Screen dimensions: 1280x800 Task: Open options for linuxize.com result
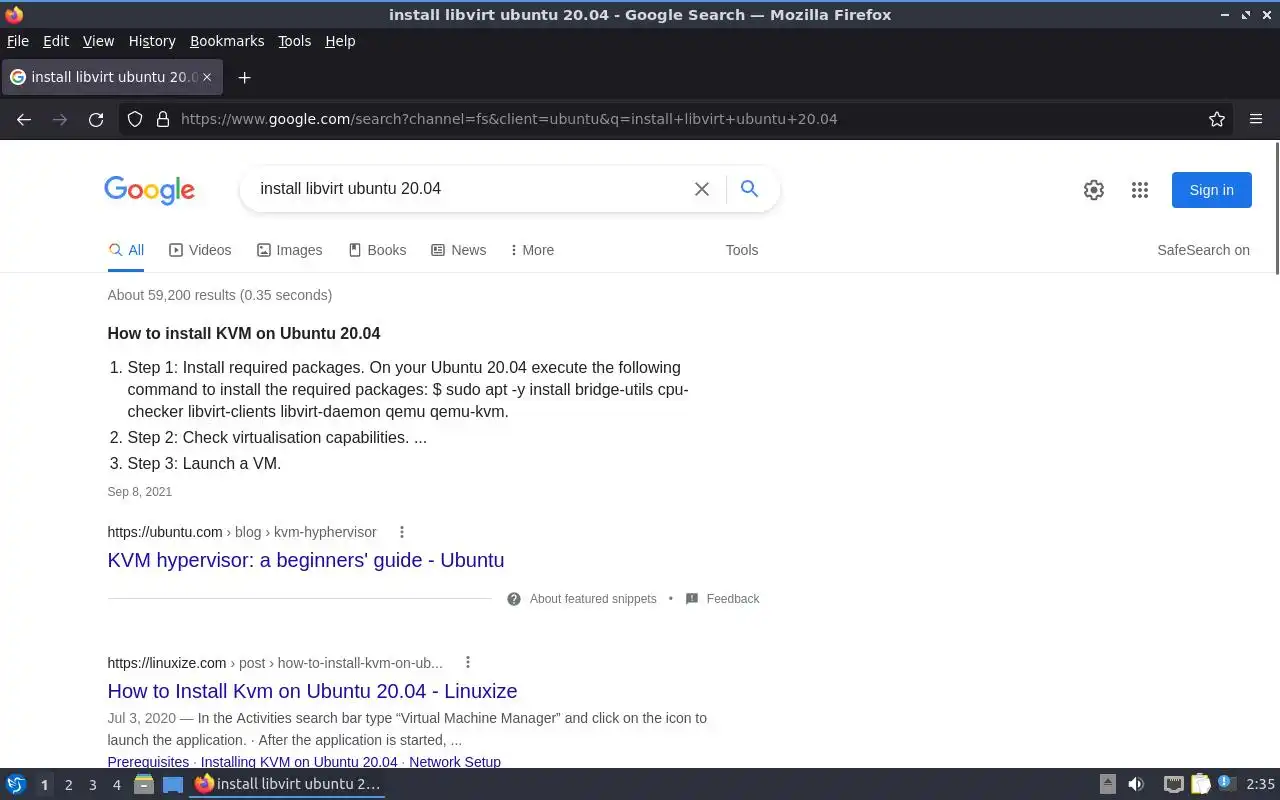[467, 662]
